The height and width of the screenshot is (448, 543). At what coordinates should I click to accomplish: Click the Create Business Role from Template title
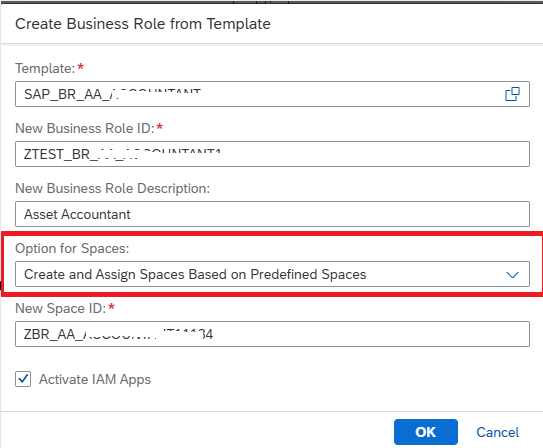[143, 24]
